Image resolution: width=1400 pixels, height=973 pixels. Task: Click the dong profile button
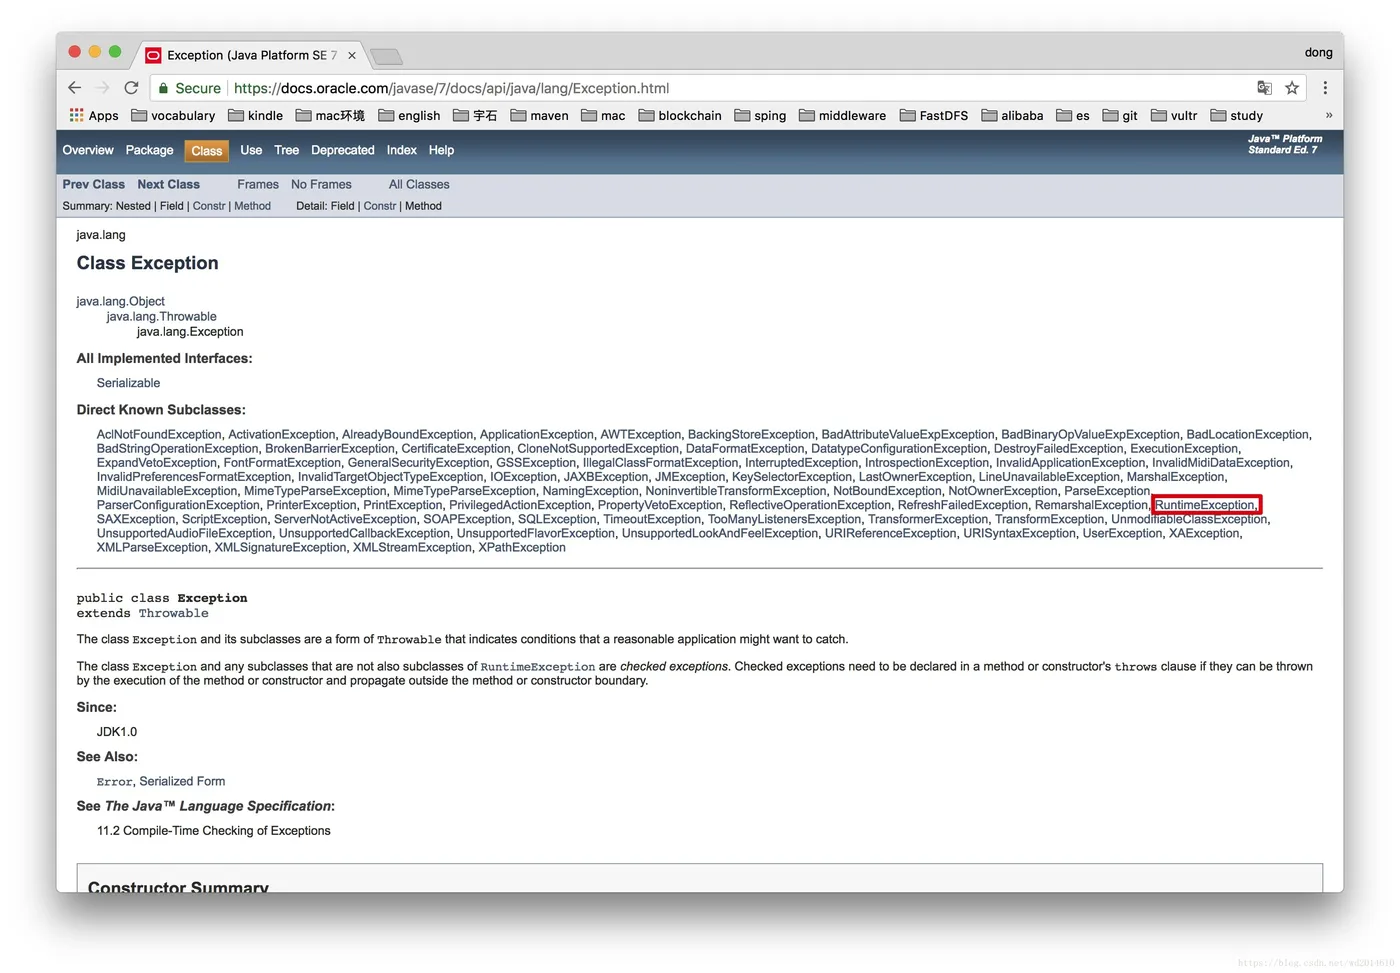(x=1318, y=52)
